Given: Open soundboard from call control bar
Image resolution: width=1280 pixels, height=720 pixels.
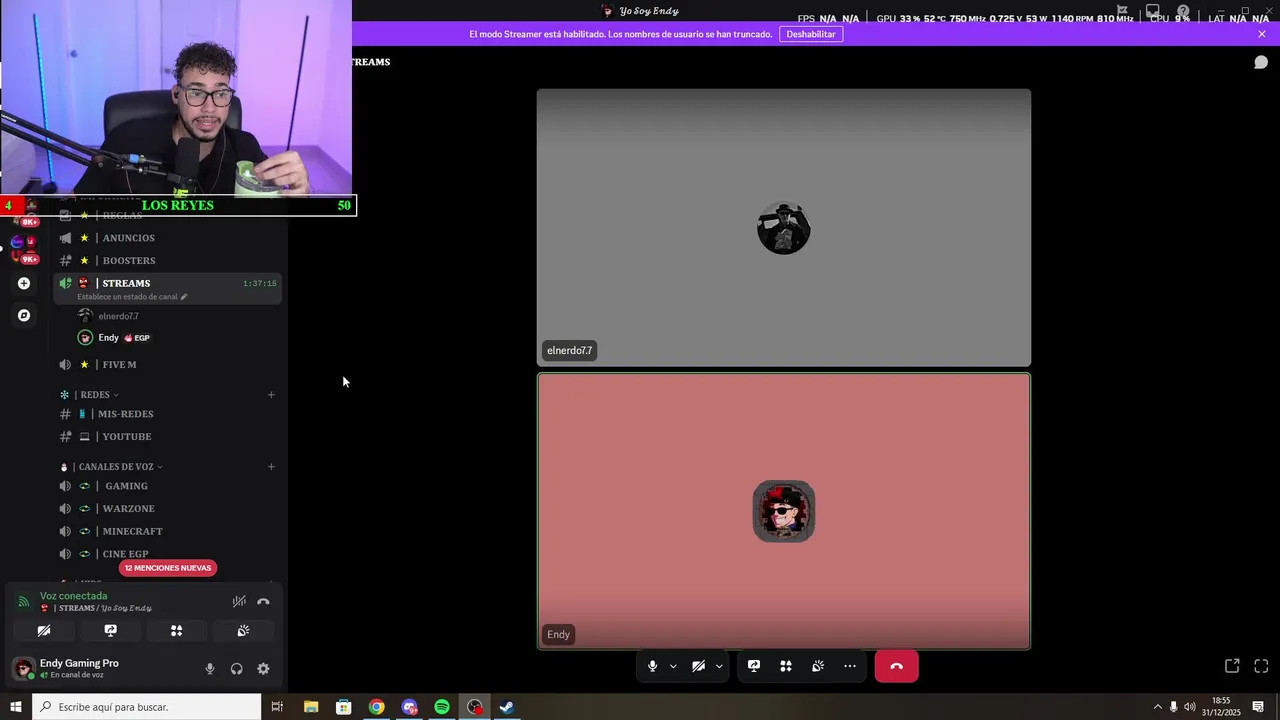Looking at the screenshot, I should coord(818,666).
